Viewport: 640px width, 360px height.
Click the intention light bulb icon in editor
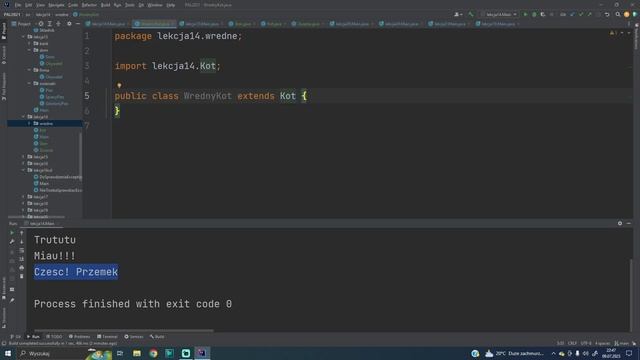tap(119, 85)
